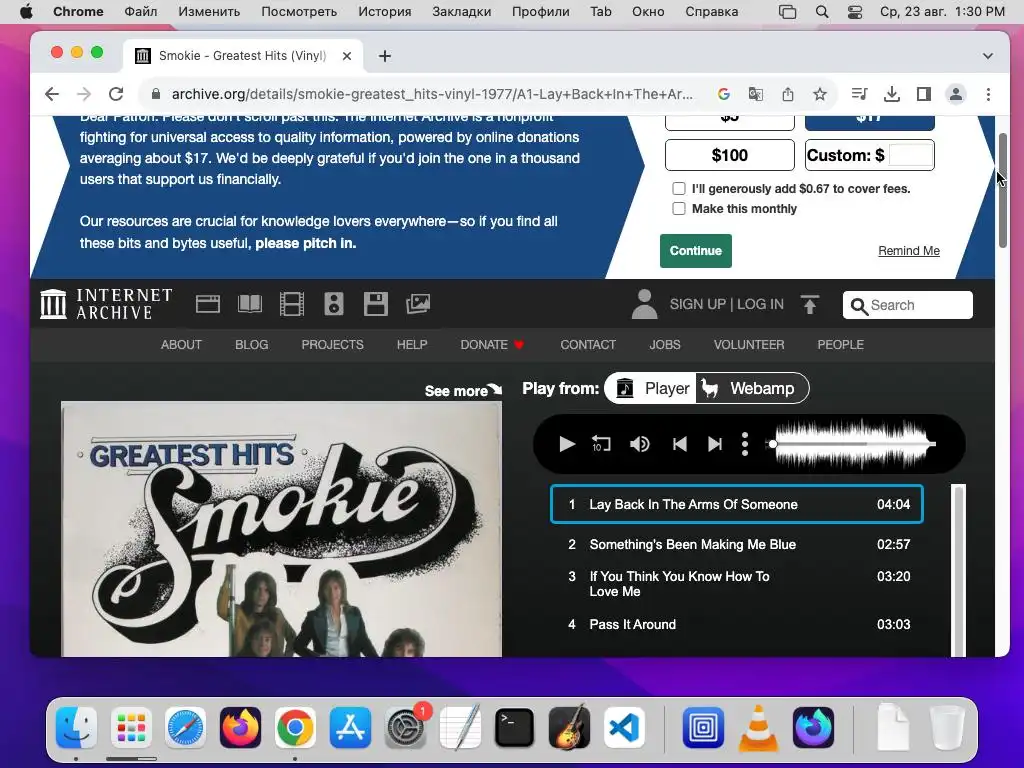Open the Texts book icon
The image size is (1024, 768).
249,304
